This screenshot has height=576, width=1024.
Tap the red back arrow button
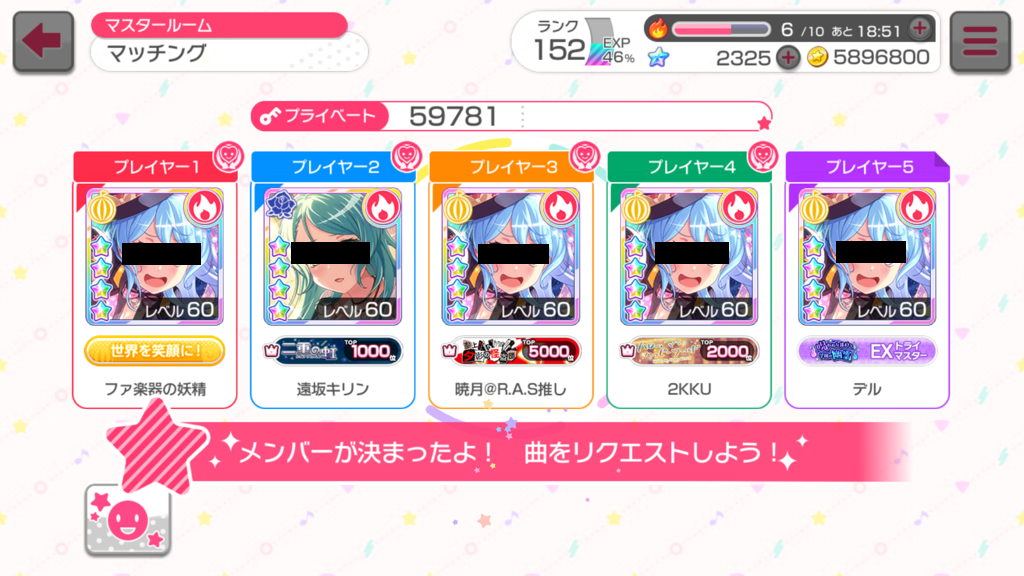(x=43, y=41)
